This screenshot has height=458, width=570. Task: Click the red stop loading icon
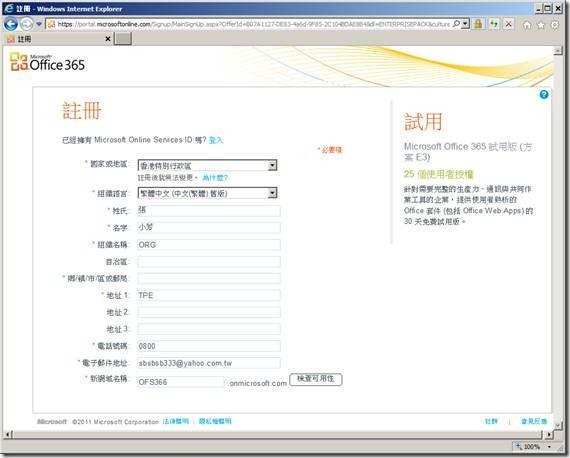509,24
